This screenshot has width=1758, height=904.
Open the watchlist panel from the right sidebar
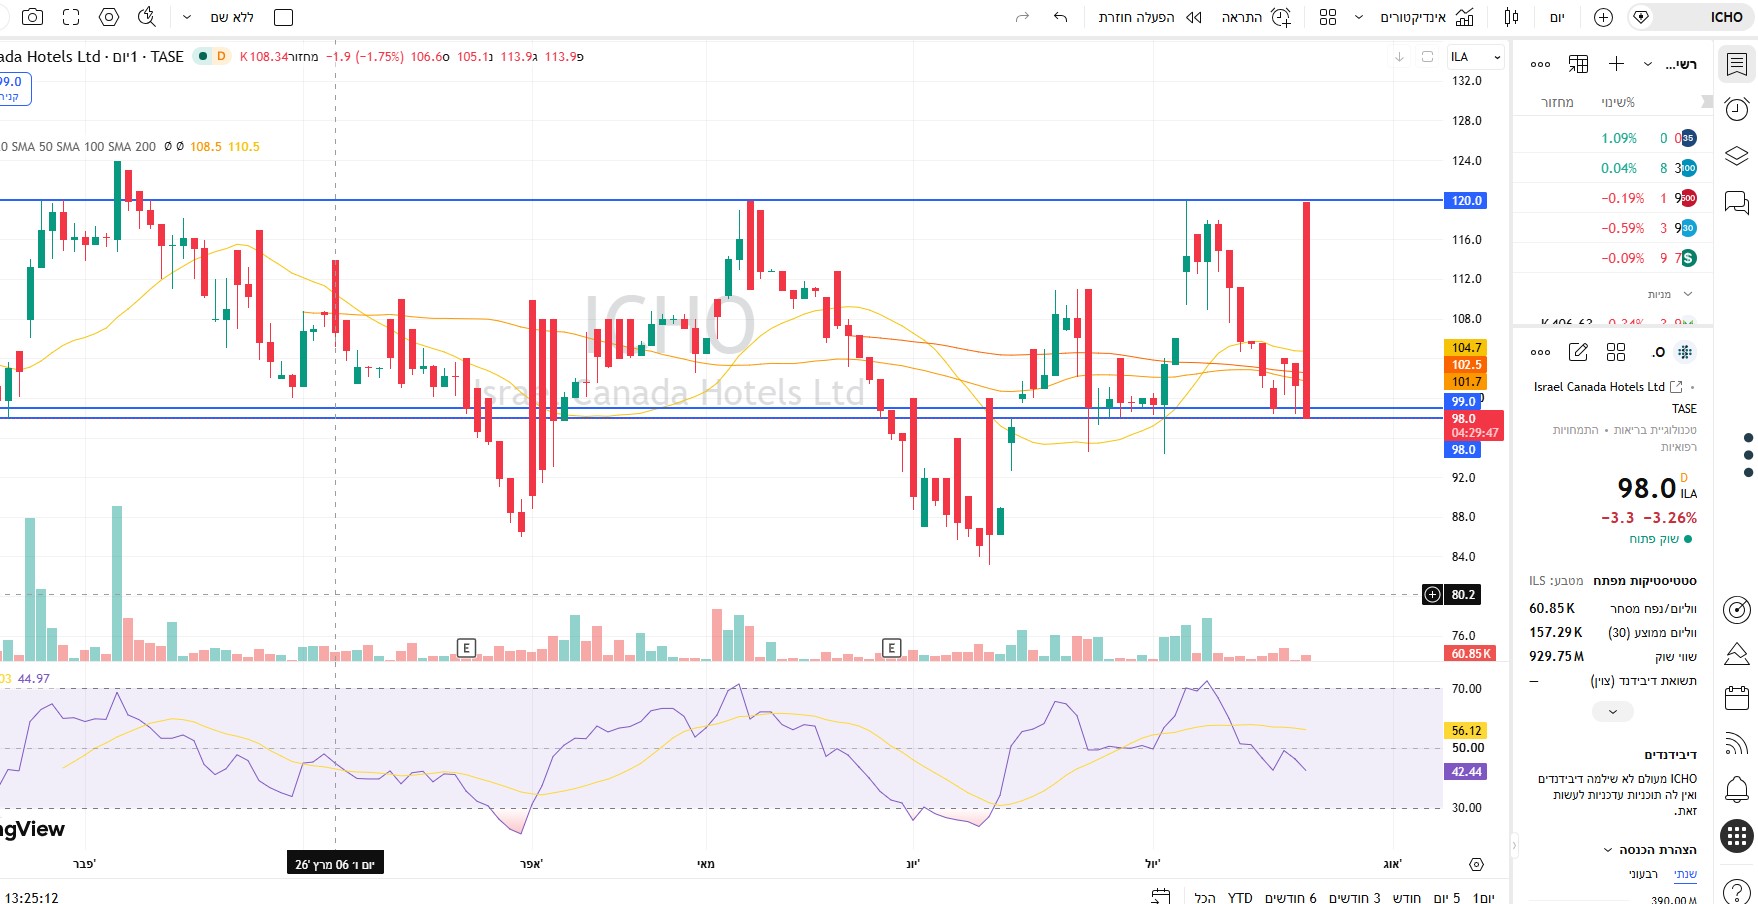[x=1737, y=65]
